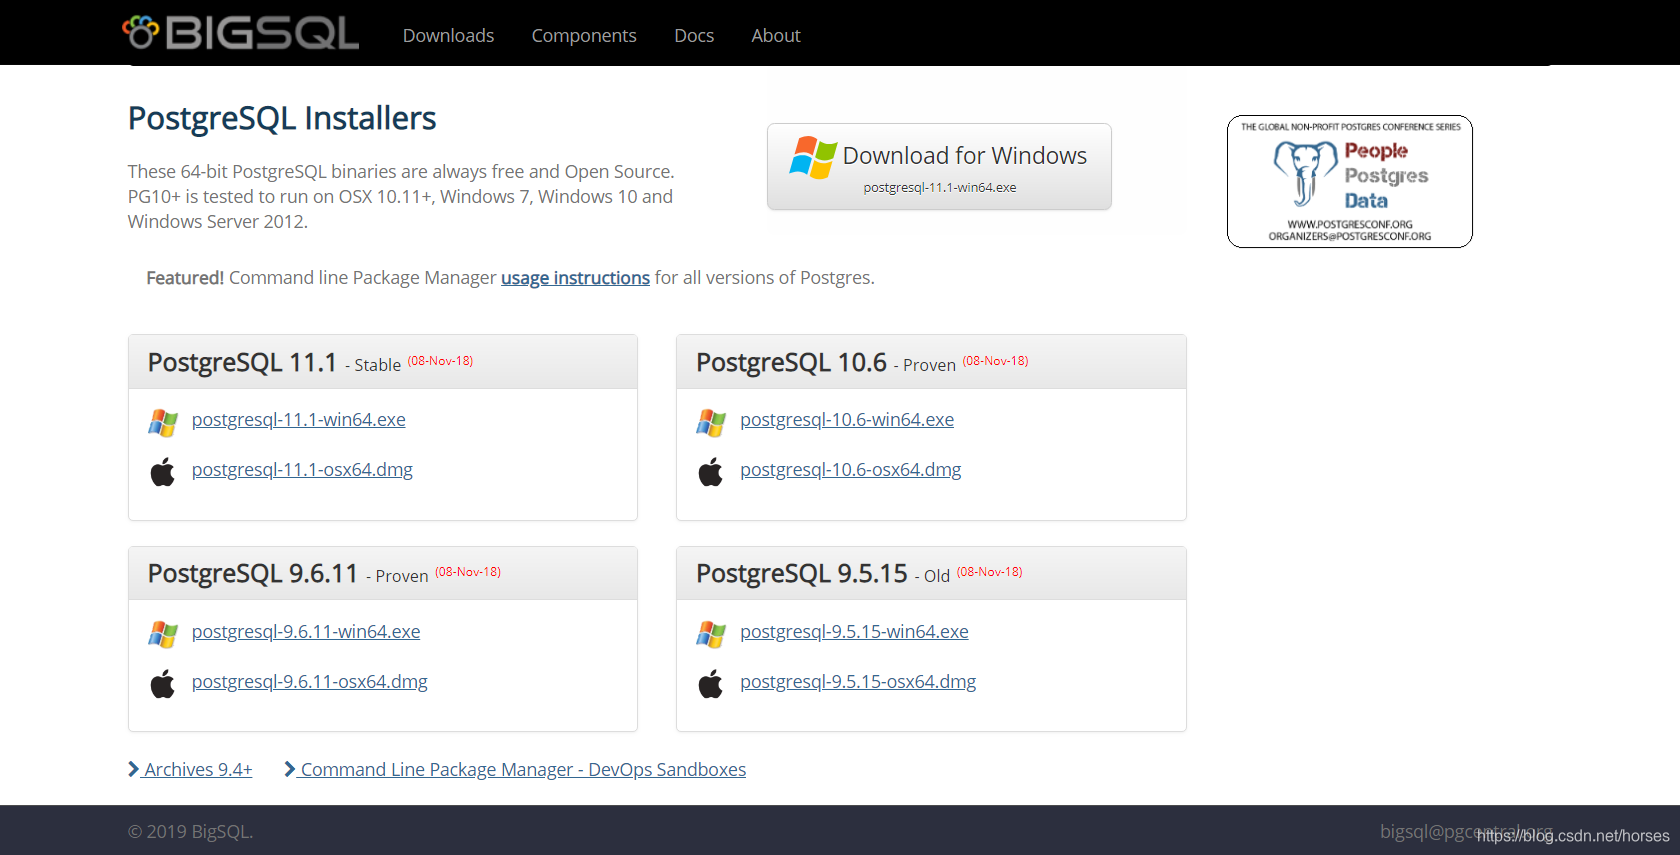This screenshot has width=1680, height=855.
Task: Download postgresql-10.6-osx64.dmg
Action: [x=851, y=470]
